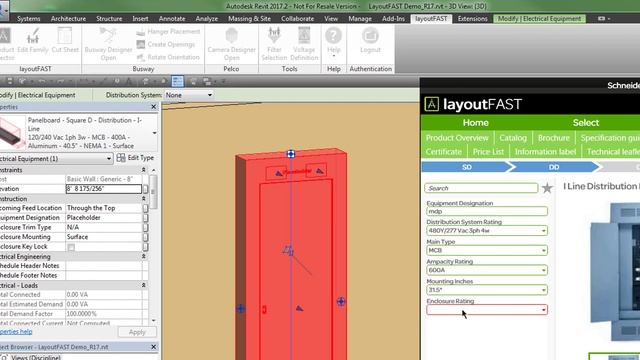This screenshot has width=640, height=360.
Task: Switch to the Architecture ribbon tab
Action: pos(68,18)
